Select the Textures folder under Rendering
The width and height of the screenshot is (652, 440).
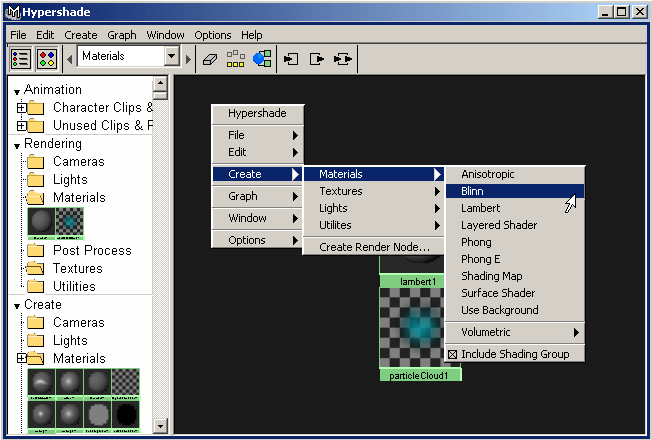65,268
